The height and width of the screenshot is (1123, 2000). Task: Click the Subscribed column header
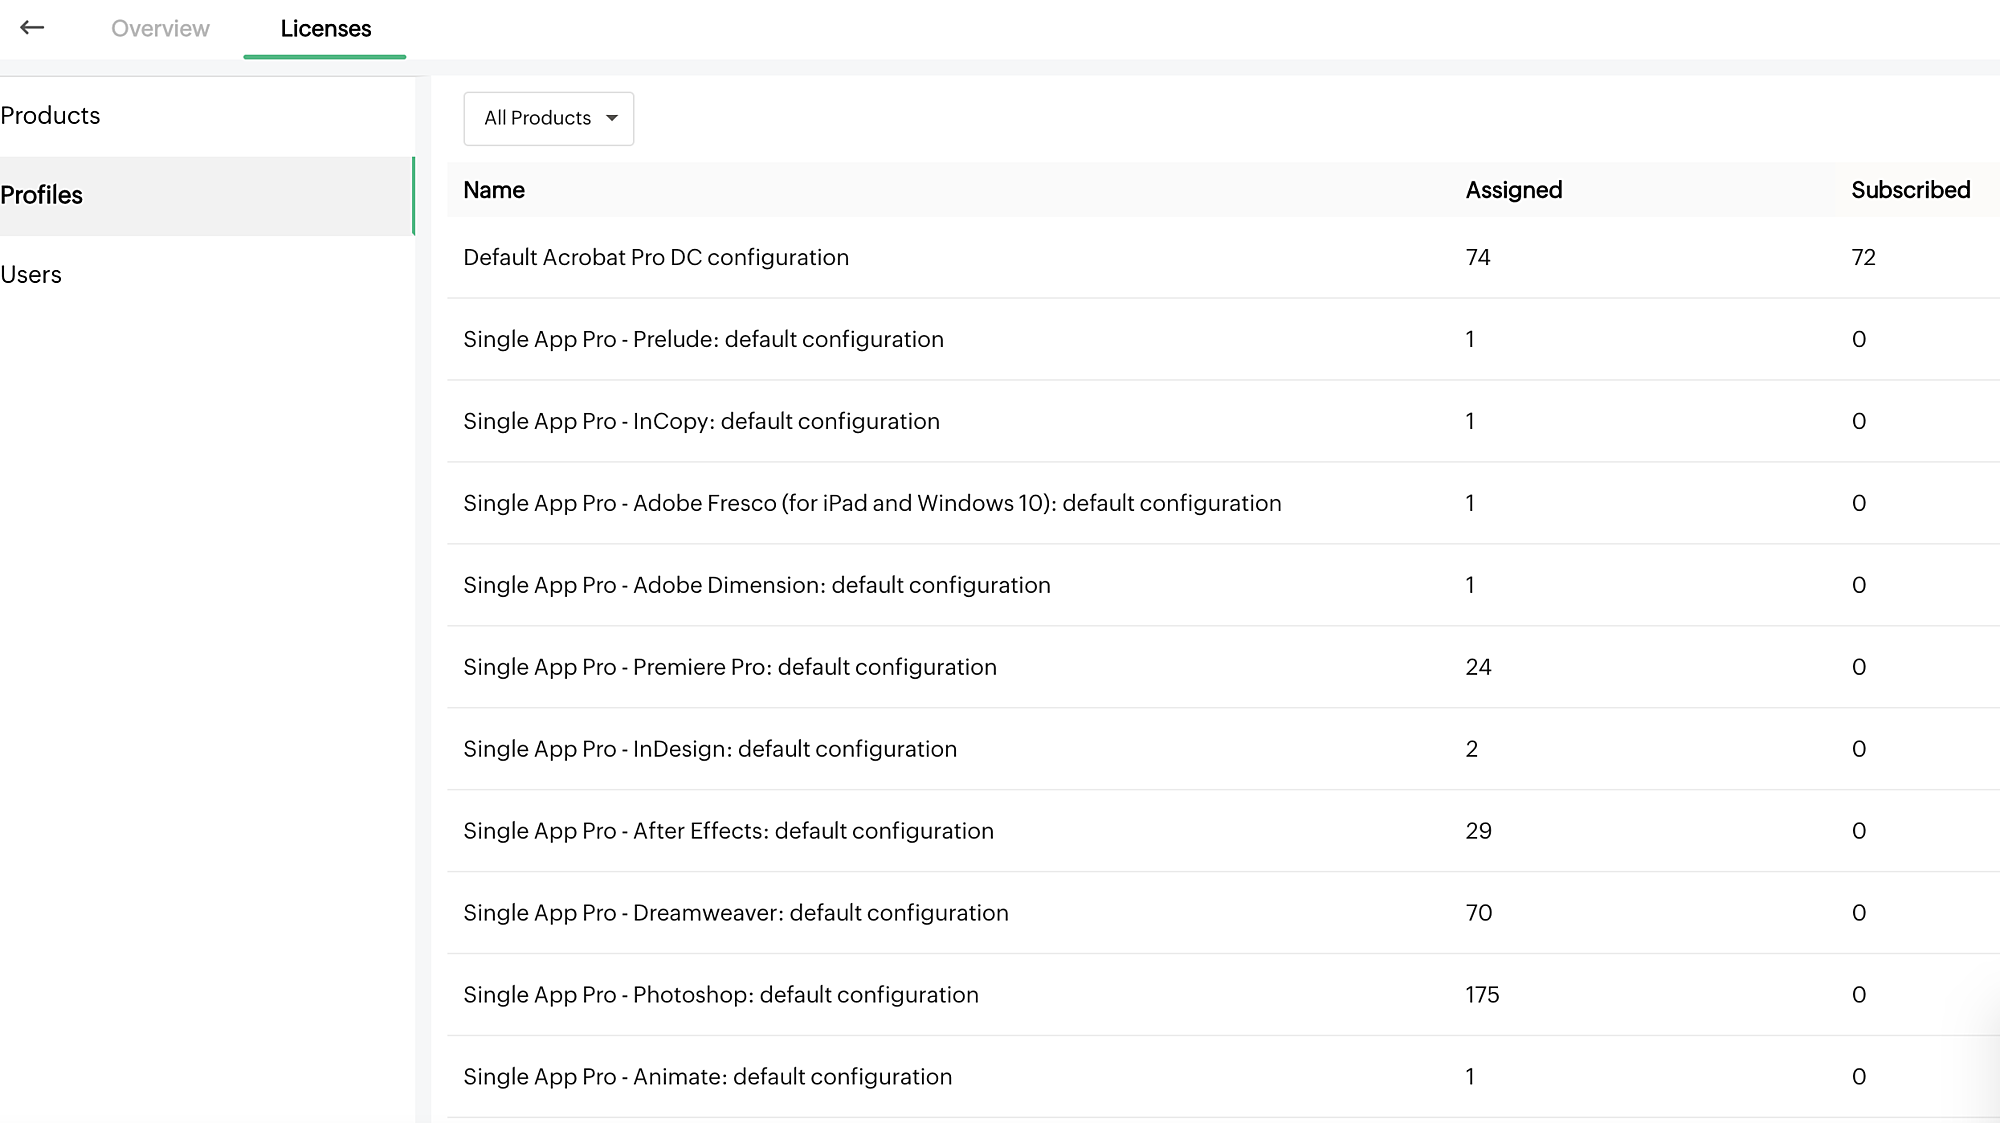click(x=1909, y=190)
